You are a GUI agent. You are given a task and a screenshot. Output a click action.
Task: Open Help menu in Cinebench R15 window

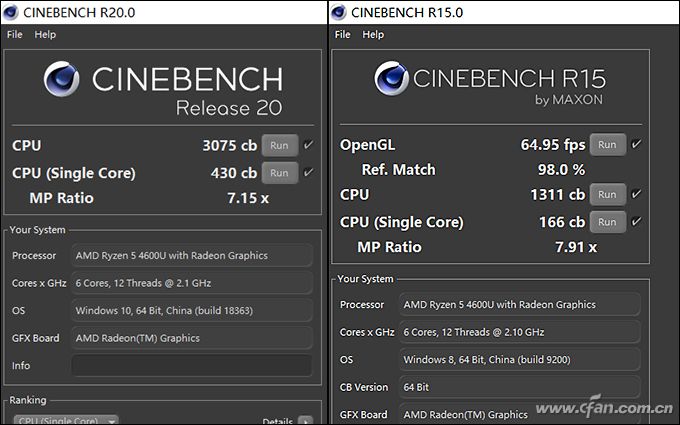click(x=373, y=34)
